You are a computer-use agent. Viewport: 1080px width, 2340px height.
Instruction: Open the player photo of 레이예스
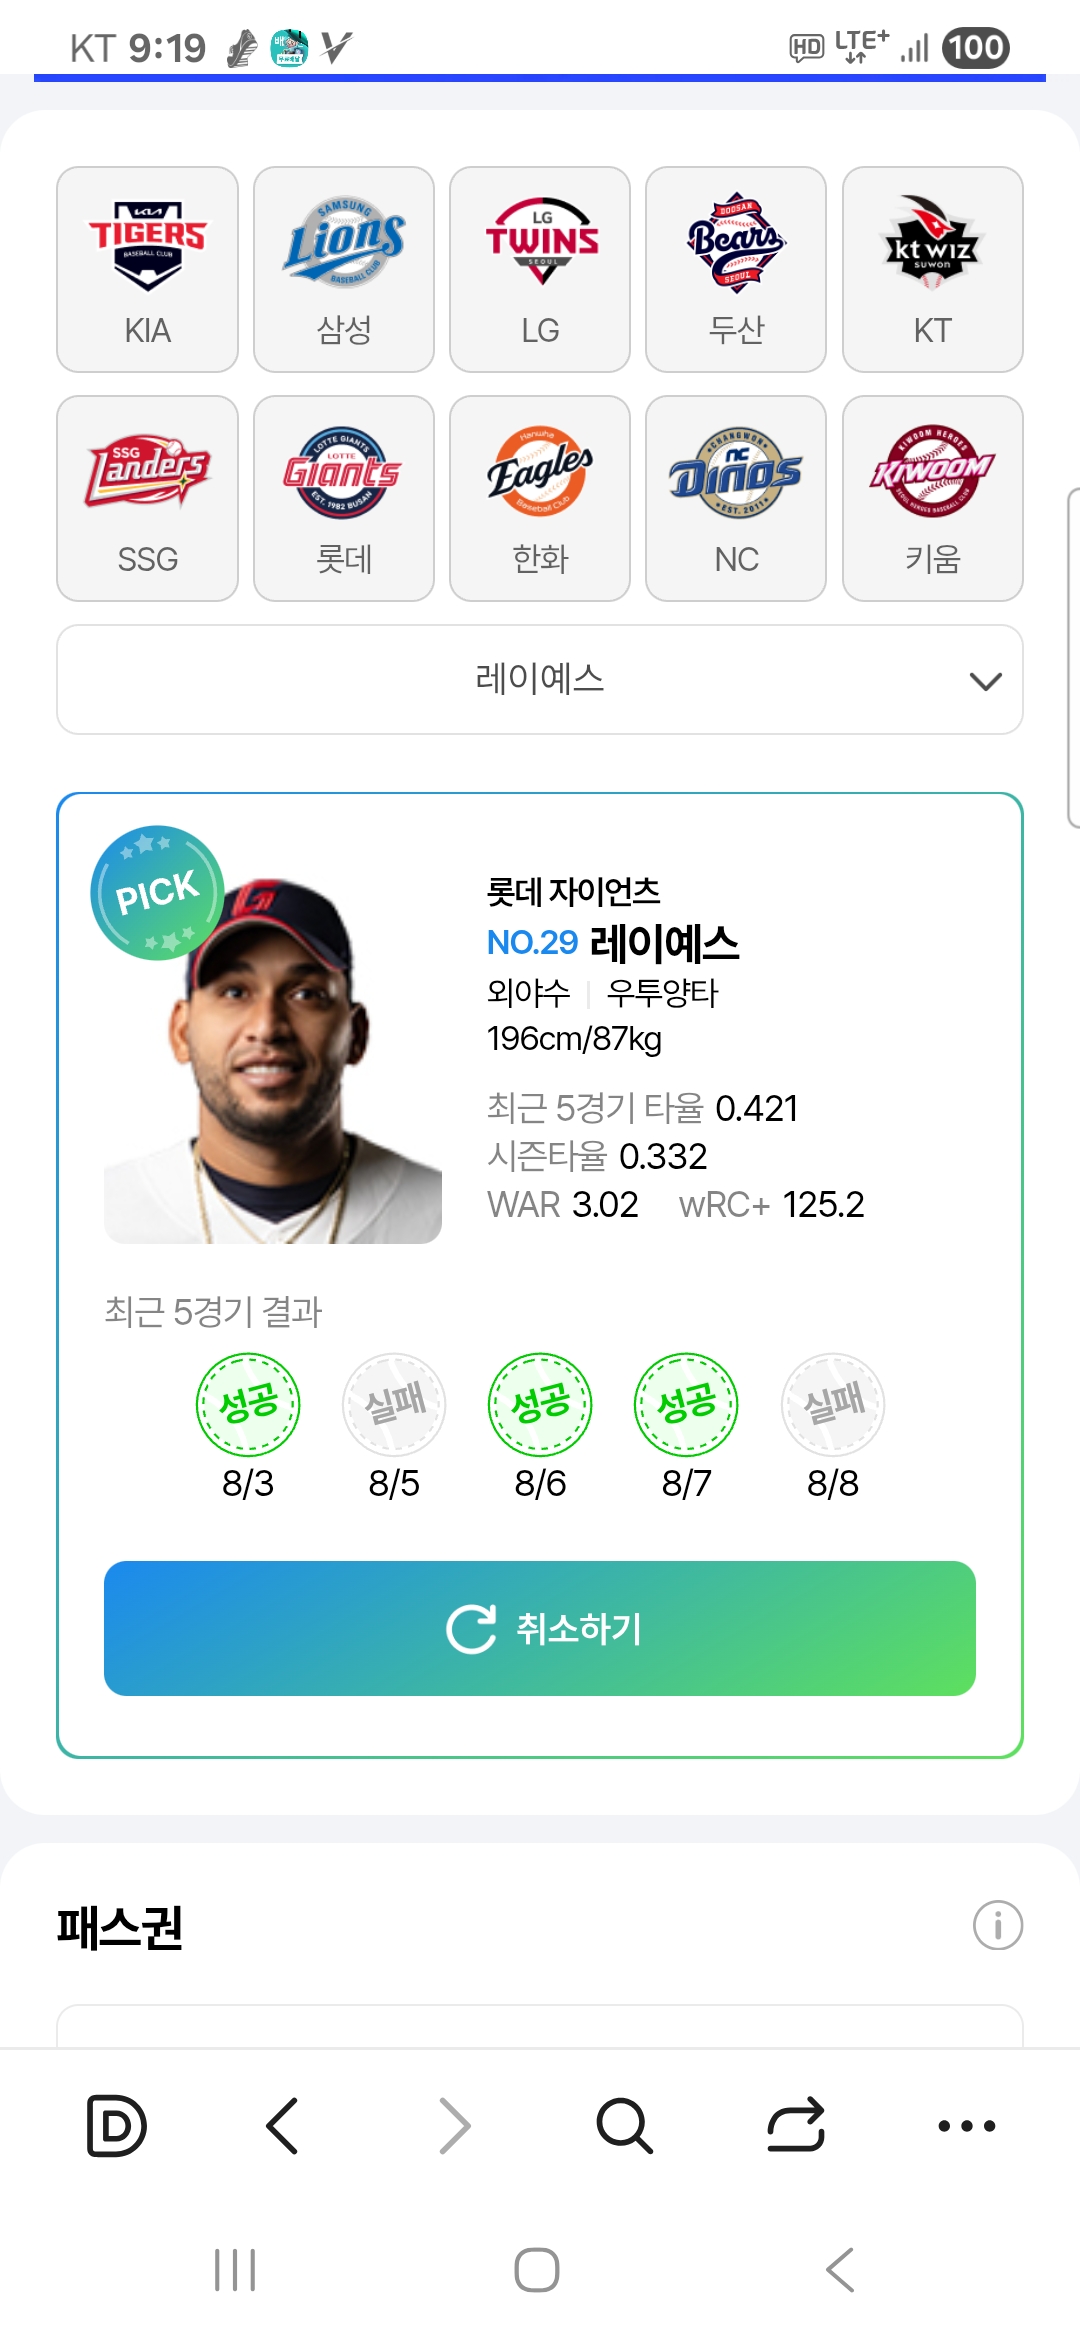pyautogui.click(x=273, y=1060)
